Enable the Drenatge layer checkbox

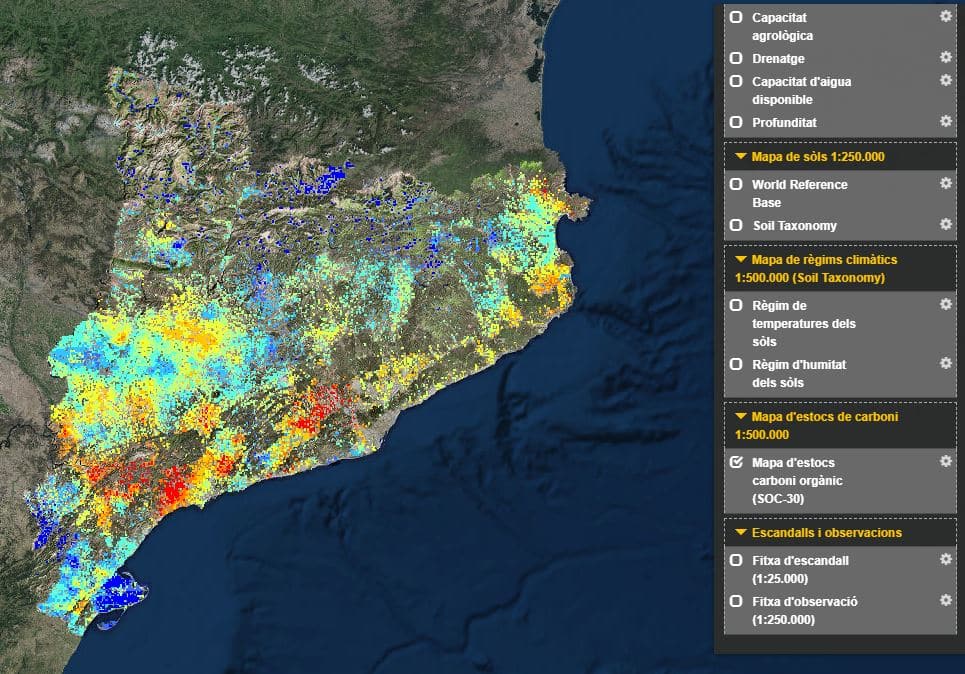pos(736,58)
